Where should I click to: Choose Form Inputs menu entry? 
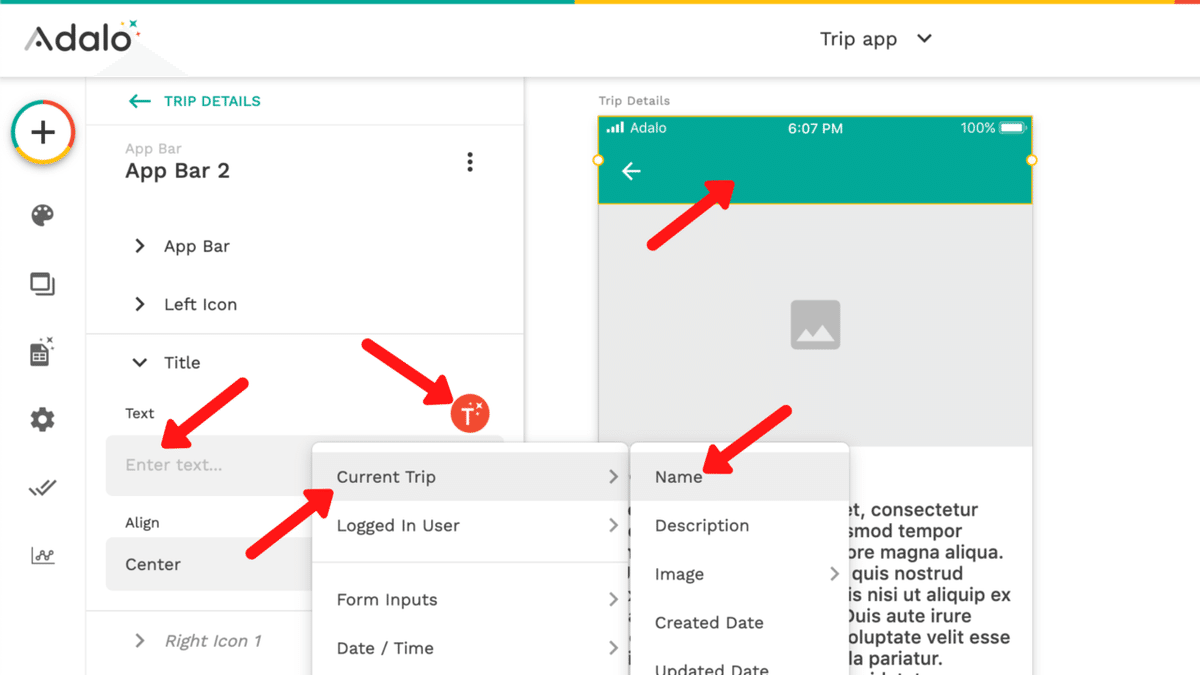point(470,599)
